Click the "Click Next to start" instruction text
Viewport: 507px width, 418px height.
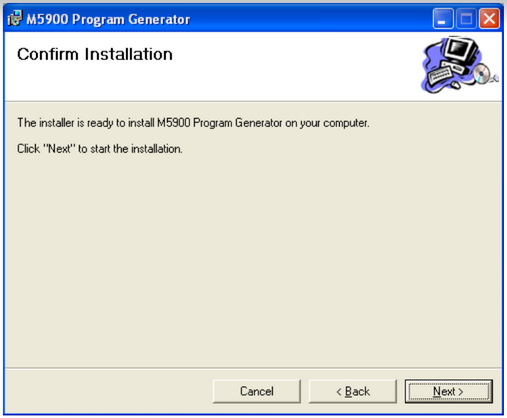[x=100, y=149]
